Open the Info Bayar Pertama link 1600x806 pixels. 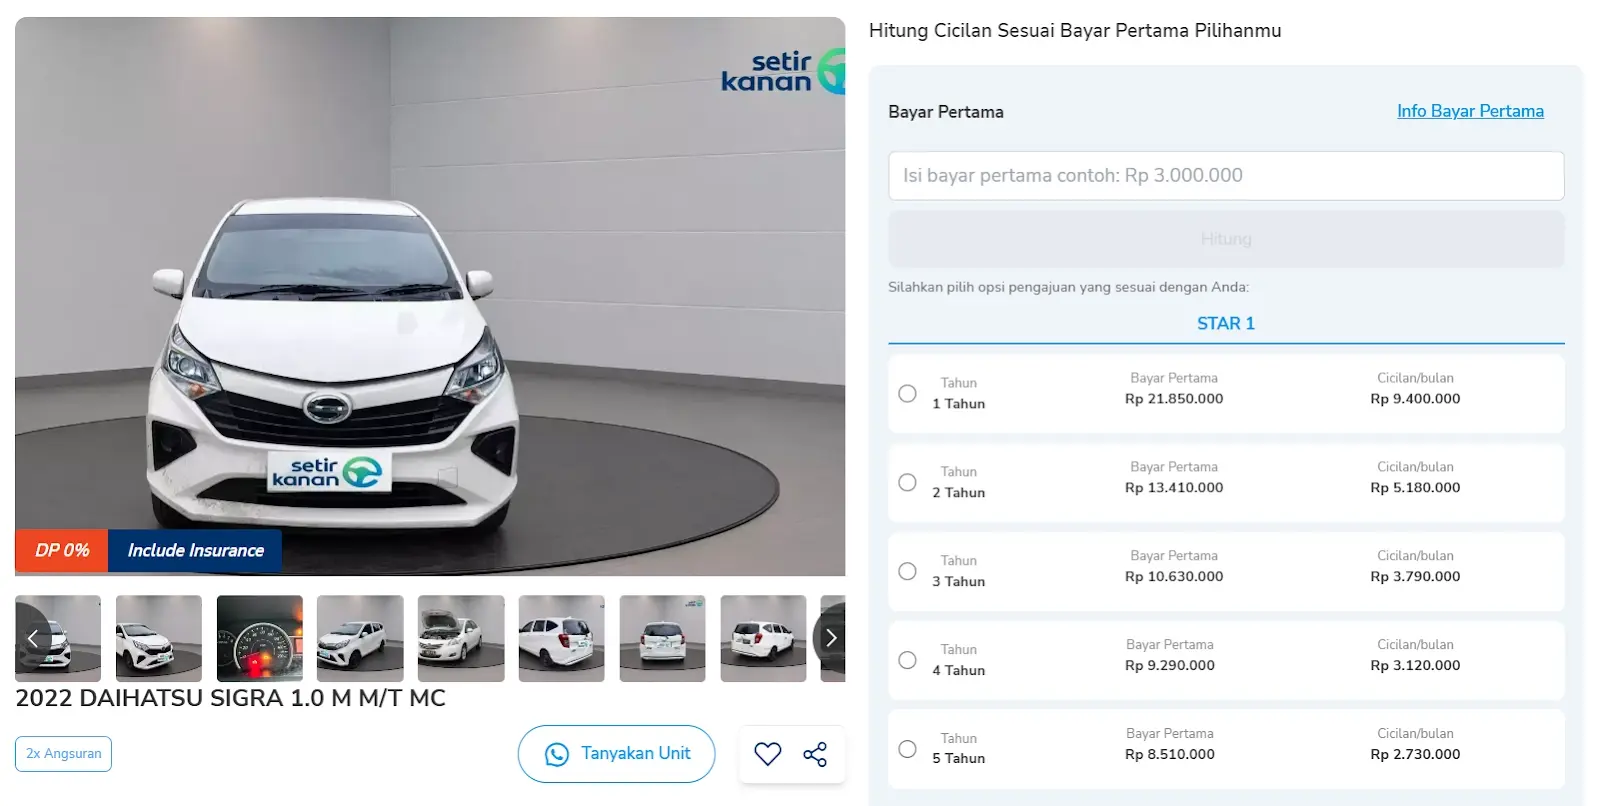1470,111
